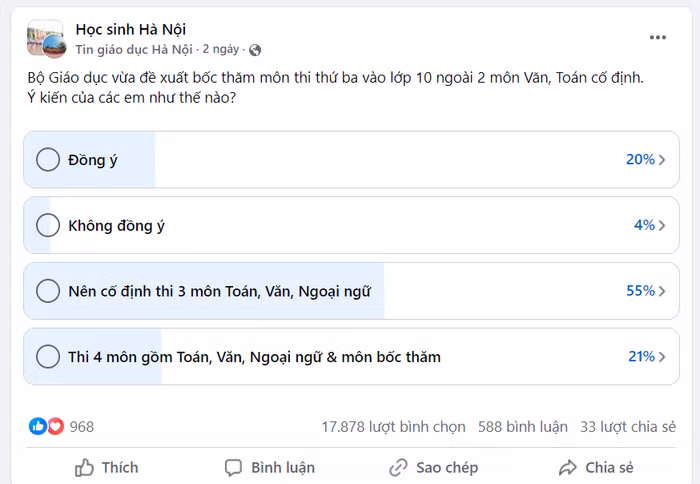Select the "Đồng ý" poll radio button
The height and width of the screenshot is (484, 700).
[x=47, y=160]
